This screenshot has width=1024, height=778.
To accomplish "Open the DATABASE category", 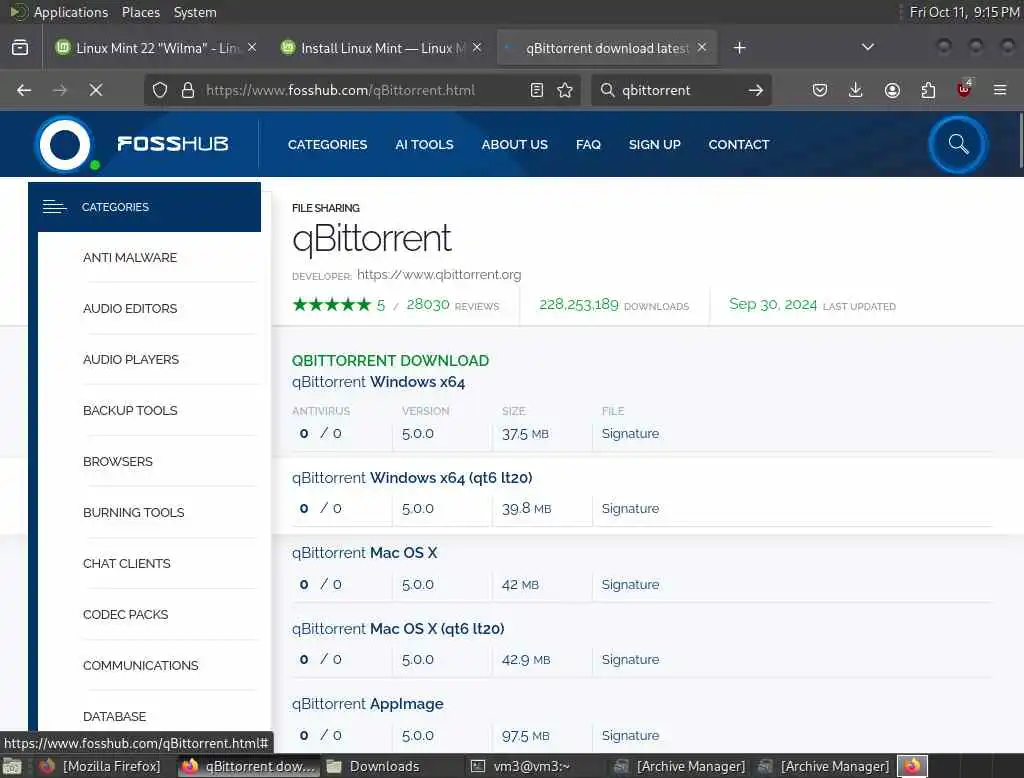I will 114,716.
